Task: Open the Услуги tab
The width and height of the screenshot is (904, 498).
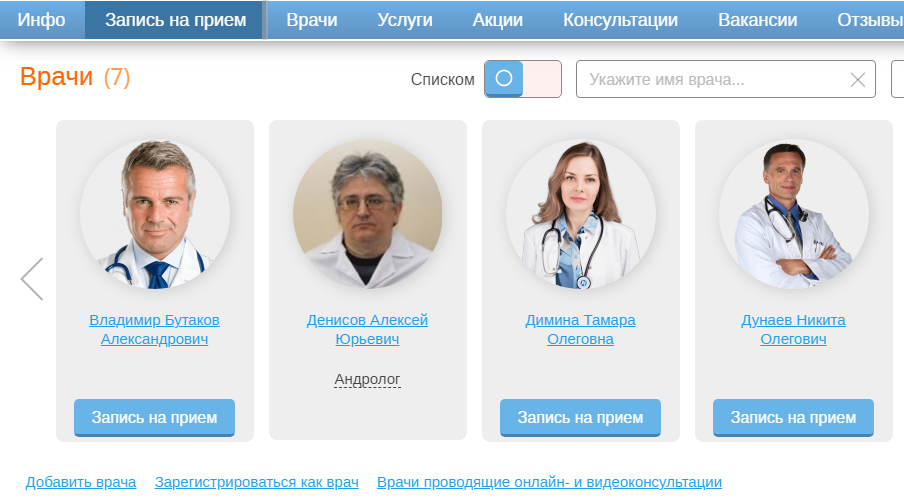Action: pyautogui.click(x=405, y=20)
